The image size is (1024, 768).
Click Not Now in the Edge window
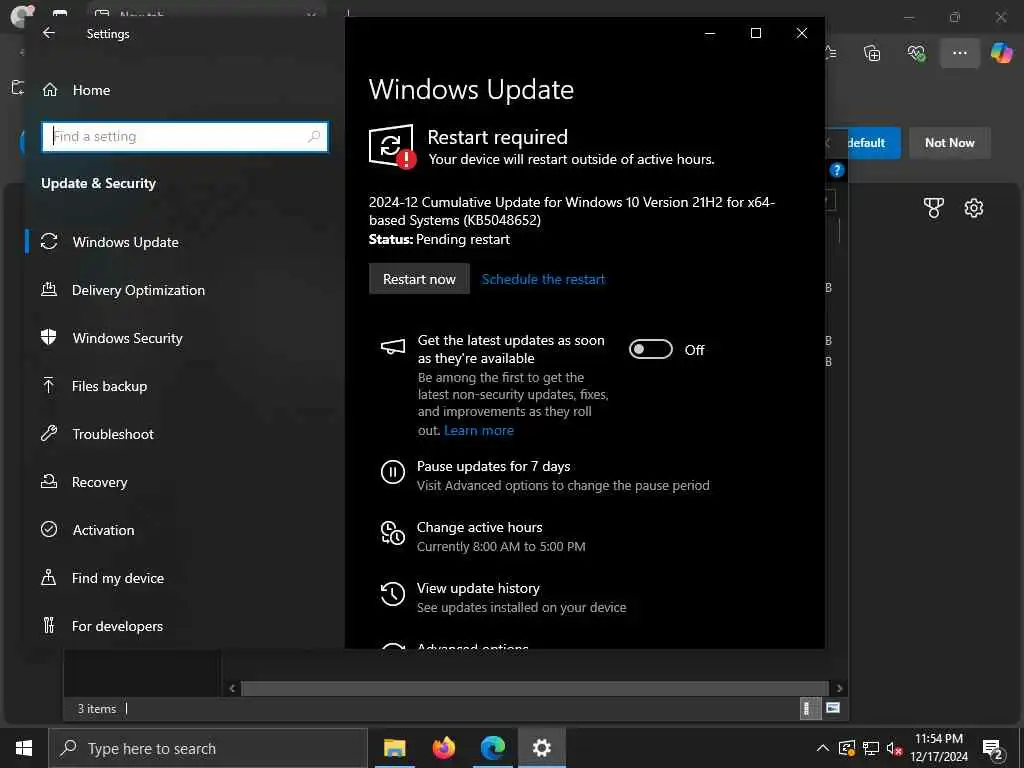pyautogui.click(x=950, y=143)
